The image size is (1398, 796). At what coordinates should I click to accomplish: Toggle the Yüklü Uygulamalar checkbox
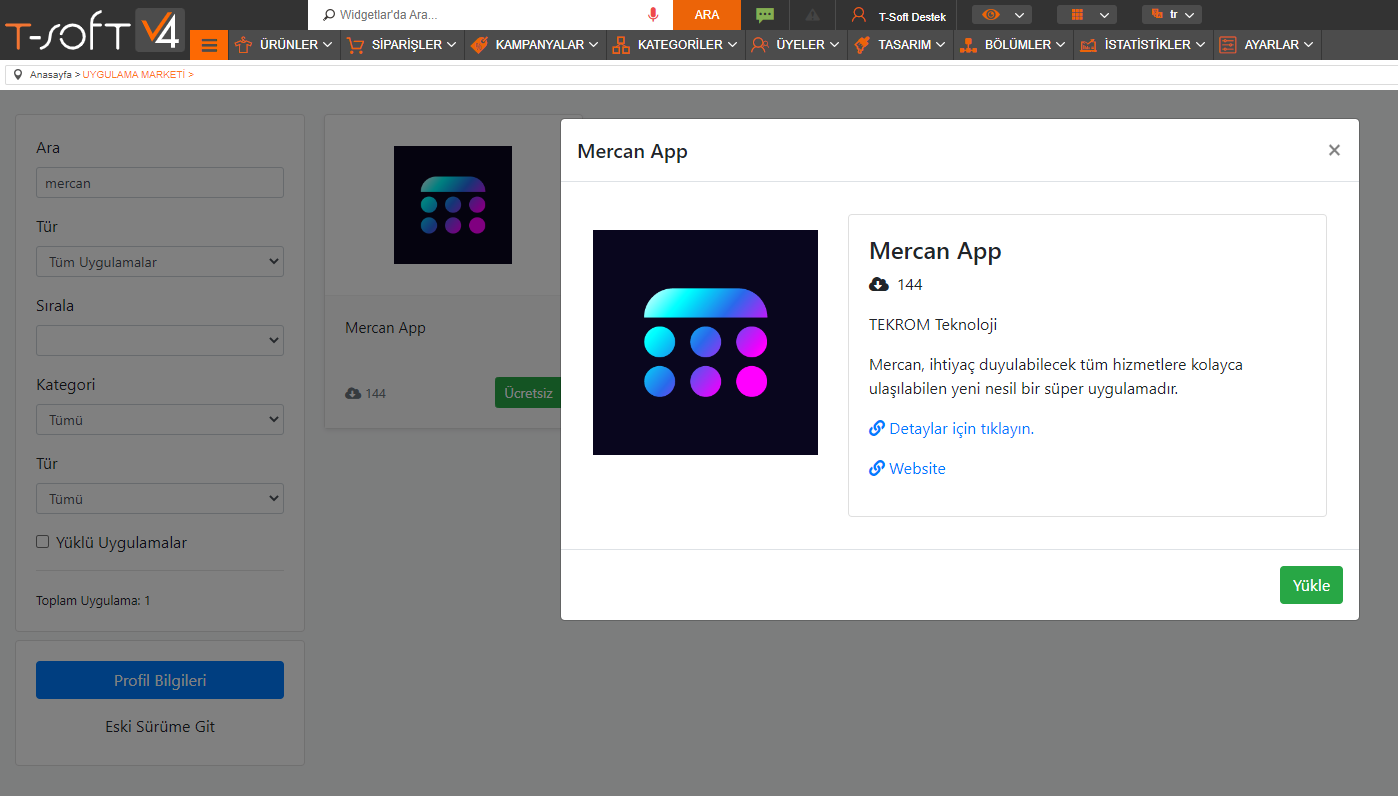tap(43, 542)
